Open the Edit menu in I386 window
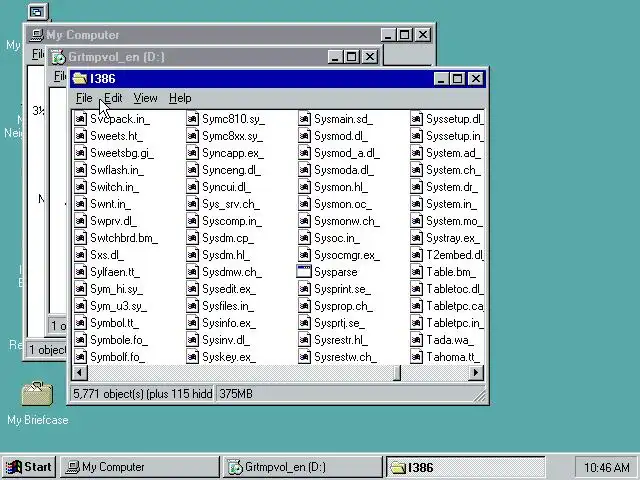 tap(113, 98)
